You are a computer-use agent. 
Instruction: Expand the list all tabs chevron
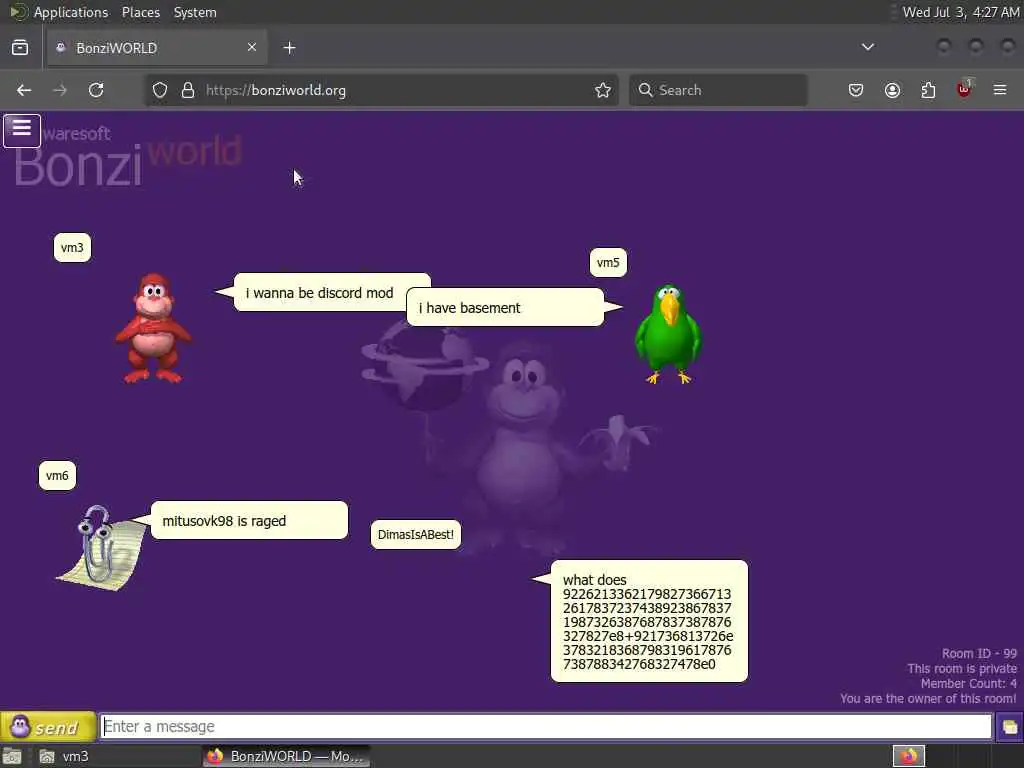868,47
